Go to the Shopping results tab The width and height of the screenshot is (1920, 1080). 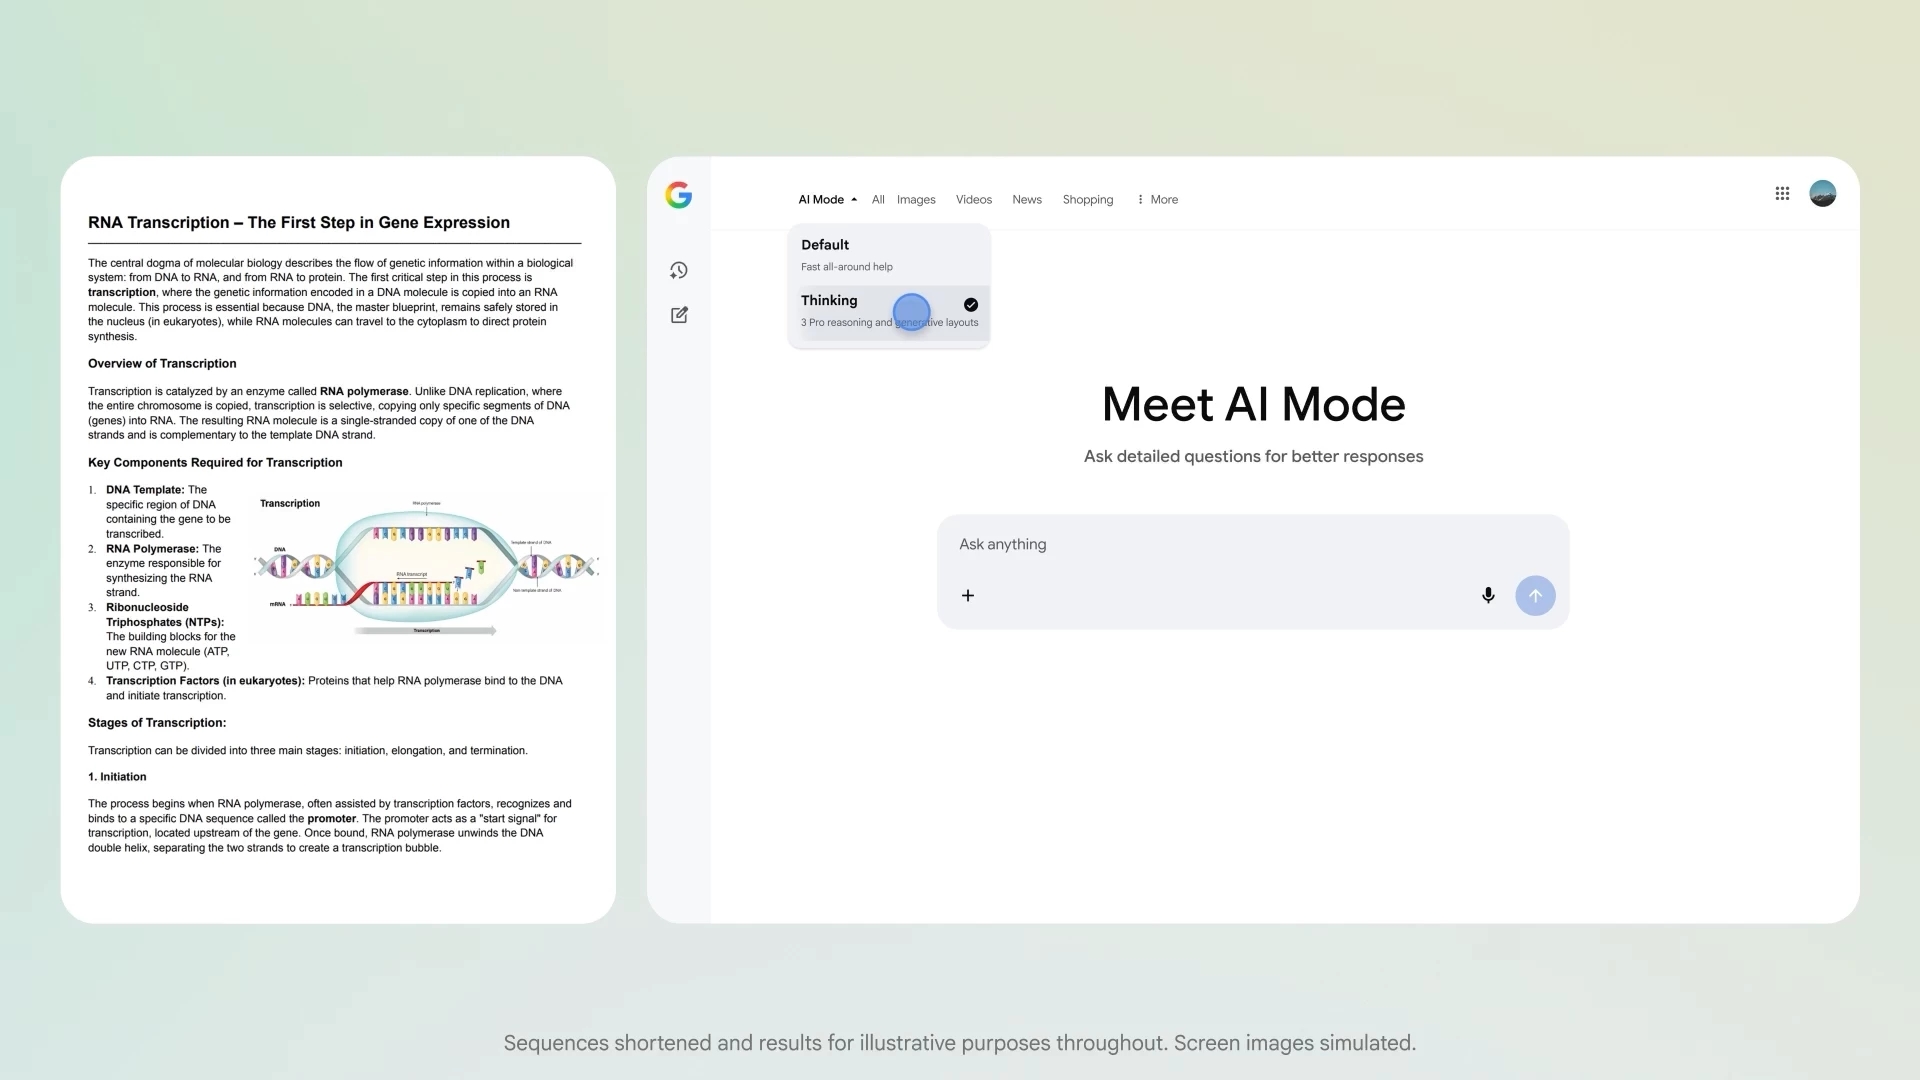1087,199
